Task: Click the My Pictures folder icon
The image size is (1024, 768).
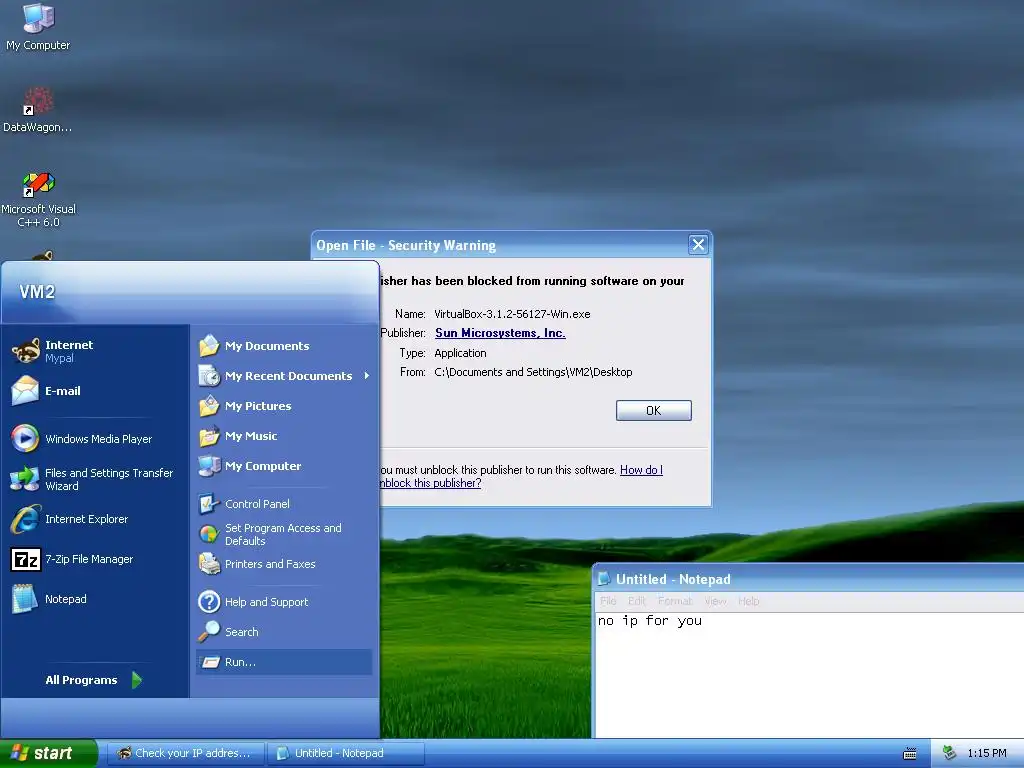Action: tap(209, 406)
